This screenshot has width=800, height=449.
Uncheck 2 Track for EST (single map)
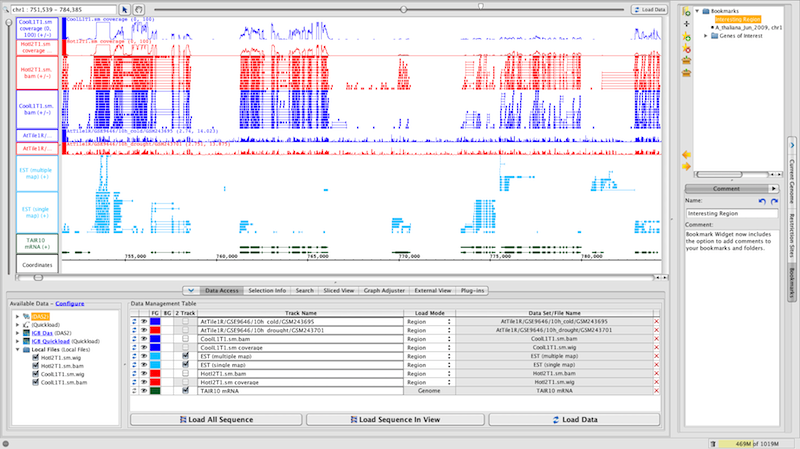click(186, 365)
